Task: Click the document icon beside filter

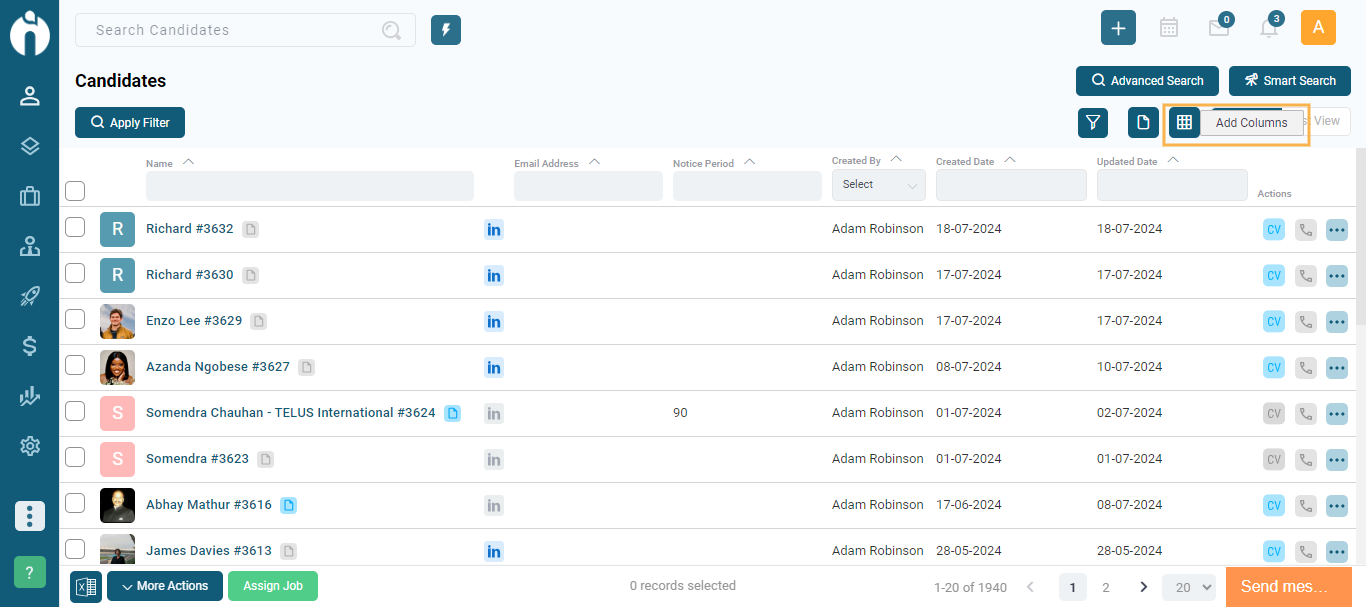Action: [x=1143, y=122]
